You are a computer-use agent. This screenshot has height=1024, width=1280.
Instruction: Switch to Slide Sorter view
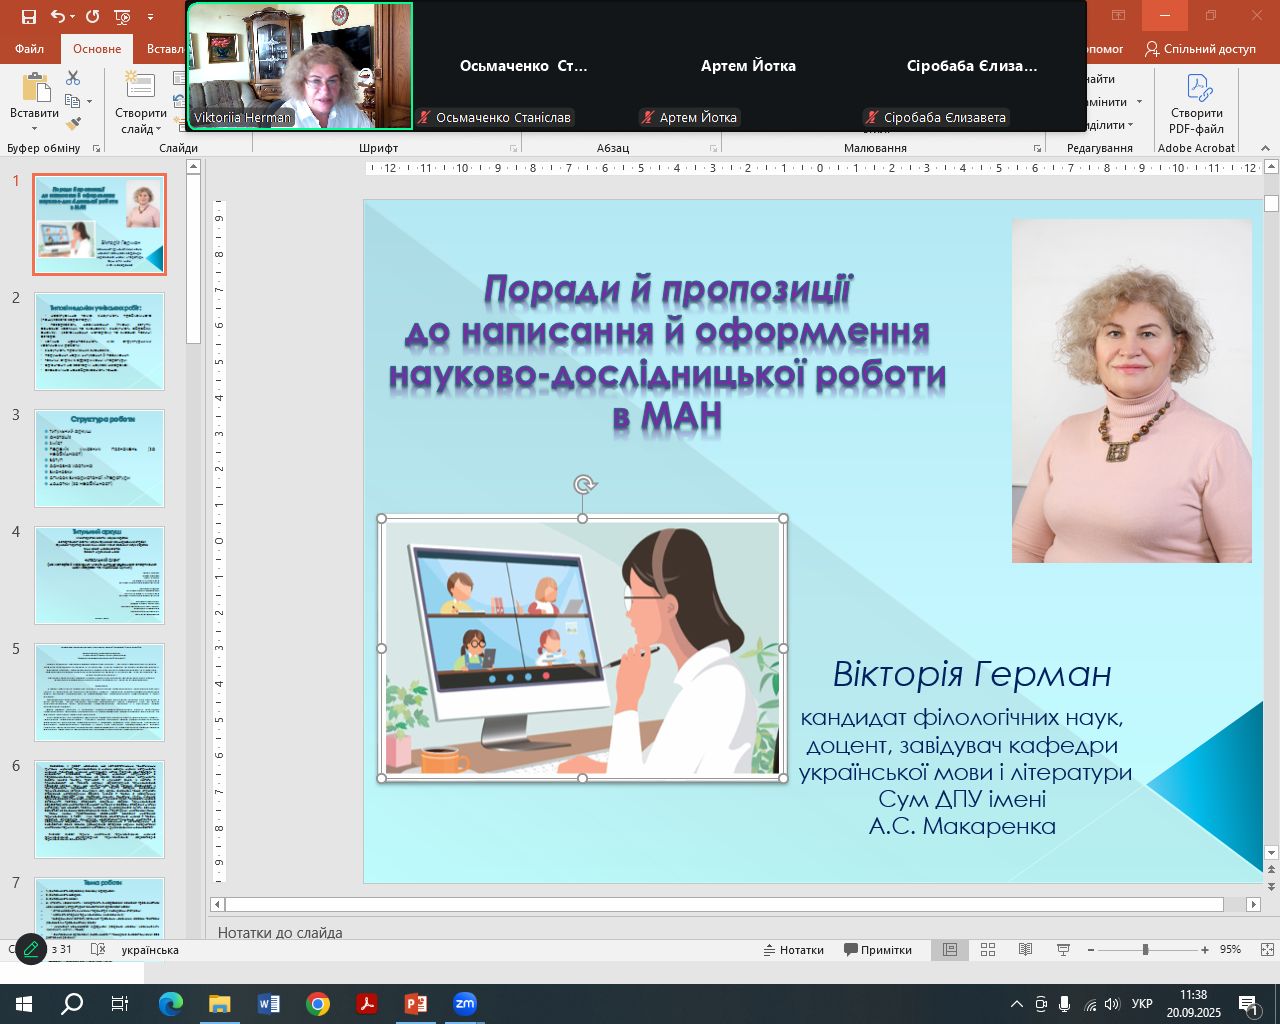click(x=988, y=950)
